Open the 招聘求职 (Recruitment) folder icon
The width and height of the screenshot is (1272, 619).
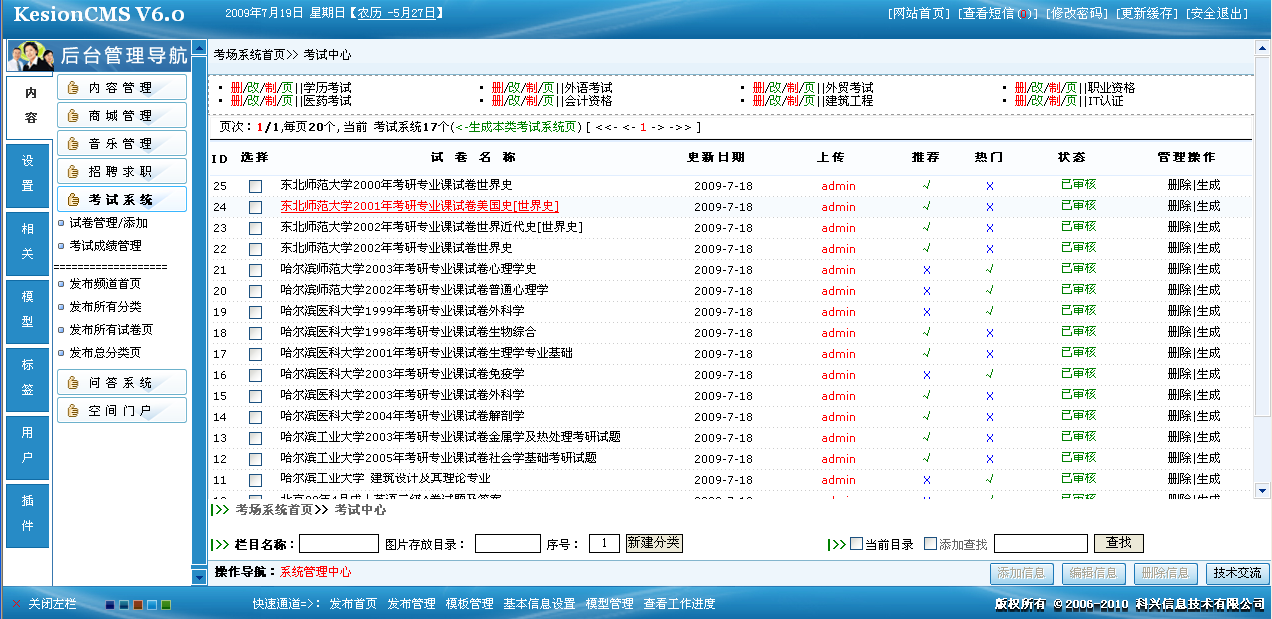[71, 170]
